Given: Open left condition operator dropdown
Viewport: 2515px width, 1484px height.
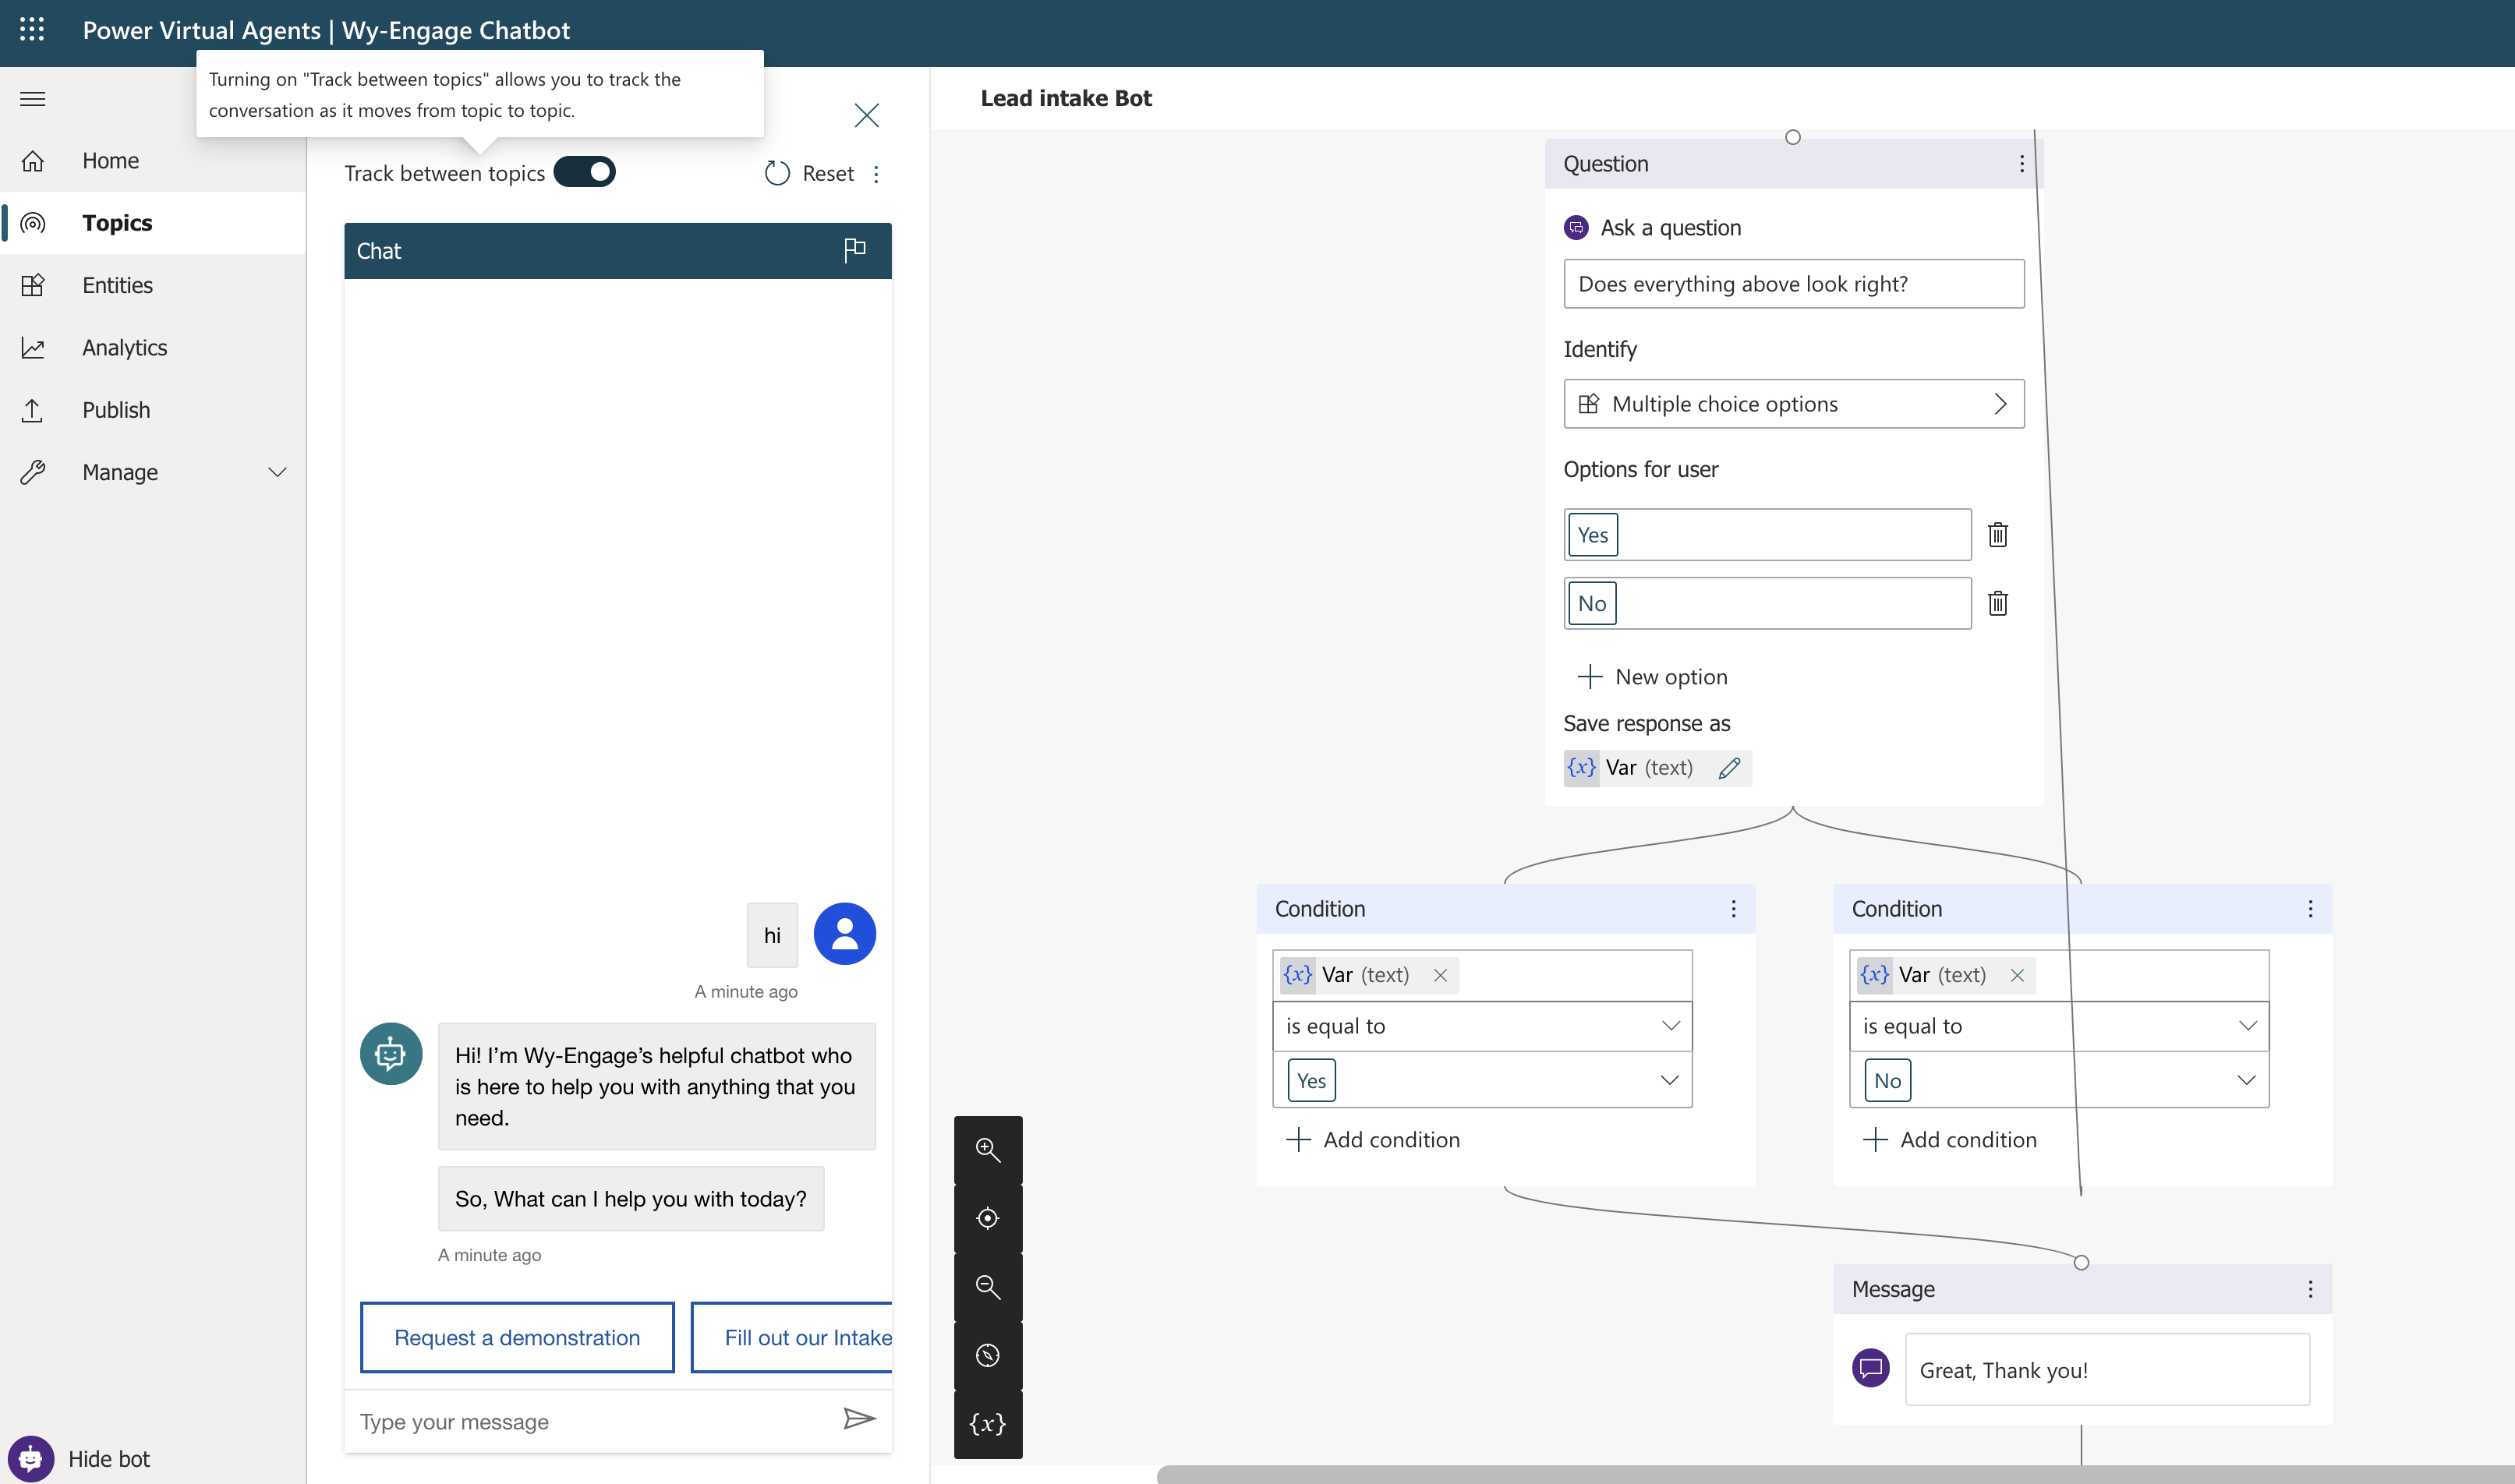Looking at the screenshot, I should [x=1482, y=1026].
